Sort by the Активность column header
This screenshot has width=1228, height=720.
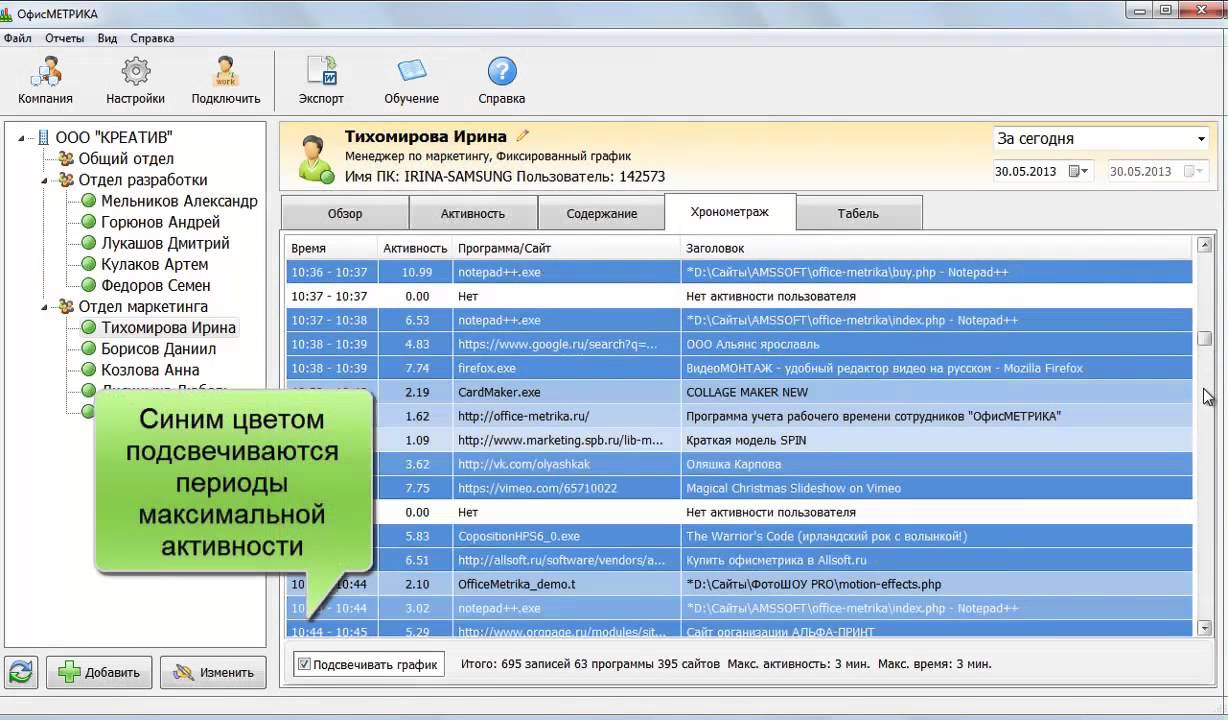[x=414, y=248]
